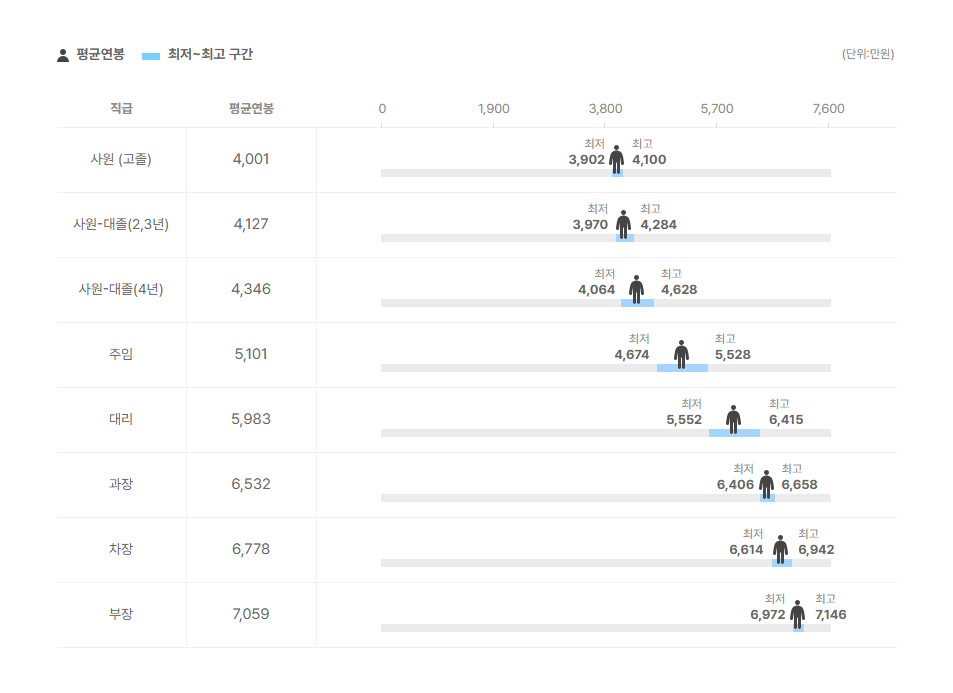
Task: Click the person icon in the 대리 row
Action: 734,419
